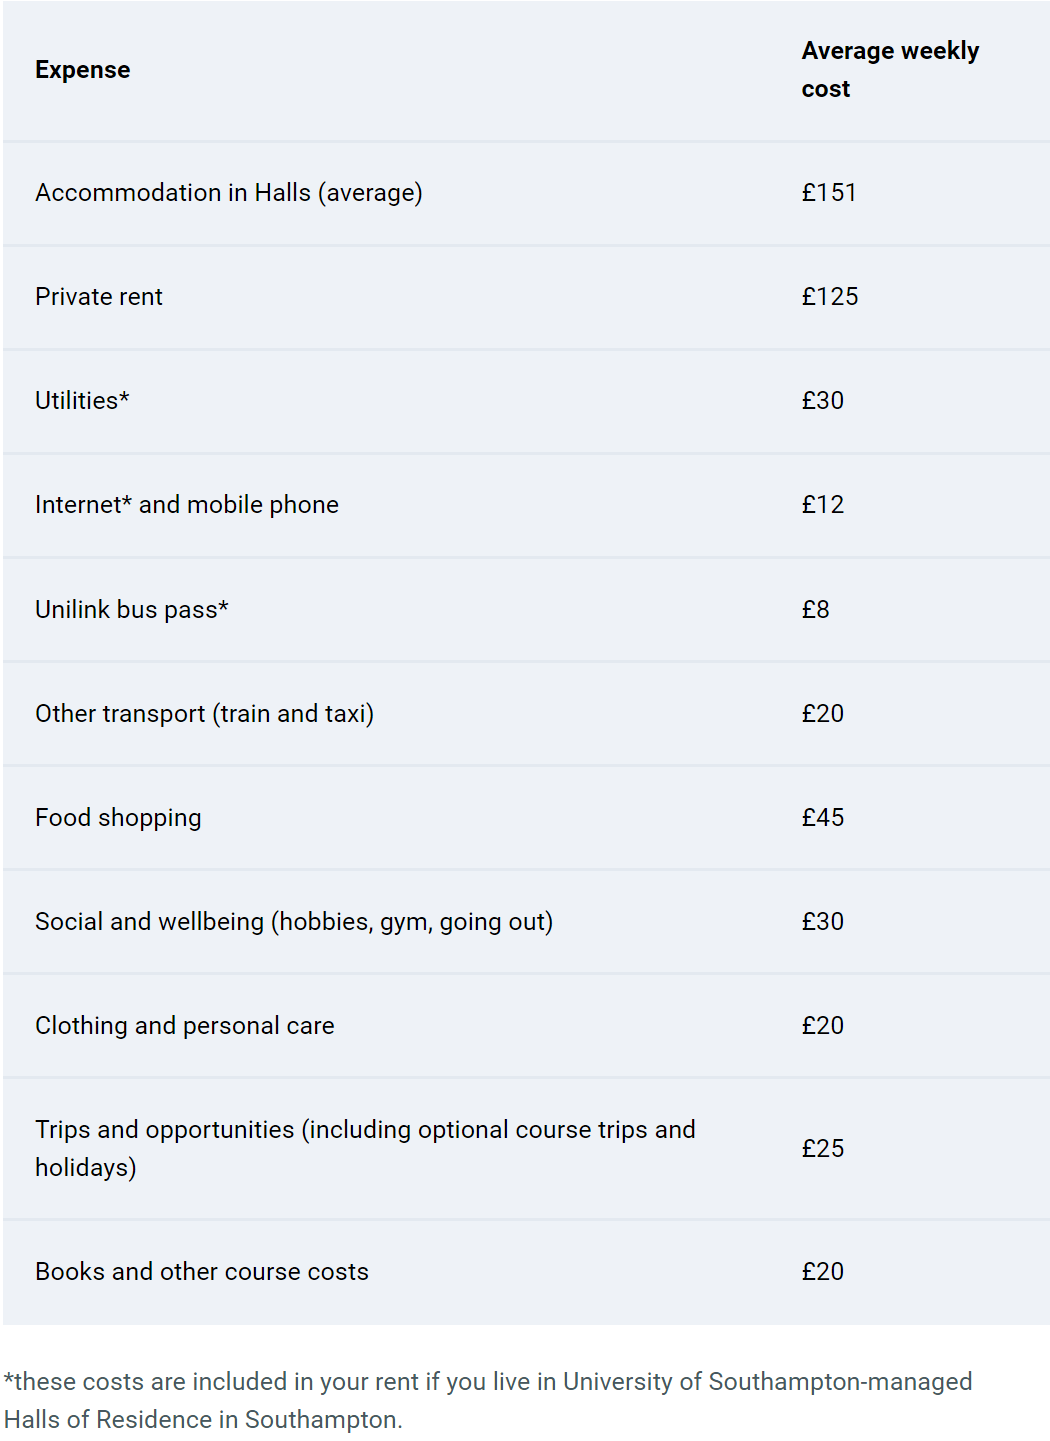Image resolution: width=1050 pixels, height=1441 pixels.
Task: Click the £45 food shopping cost
Action: (823, 818)
